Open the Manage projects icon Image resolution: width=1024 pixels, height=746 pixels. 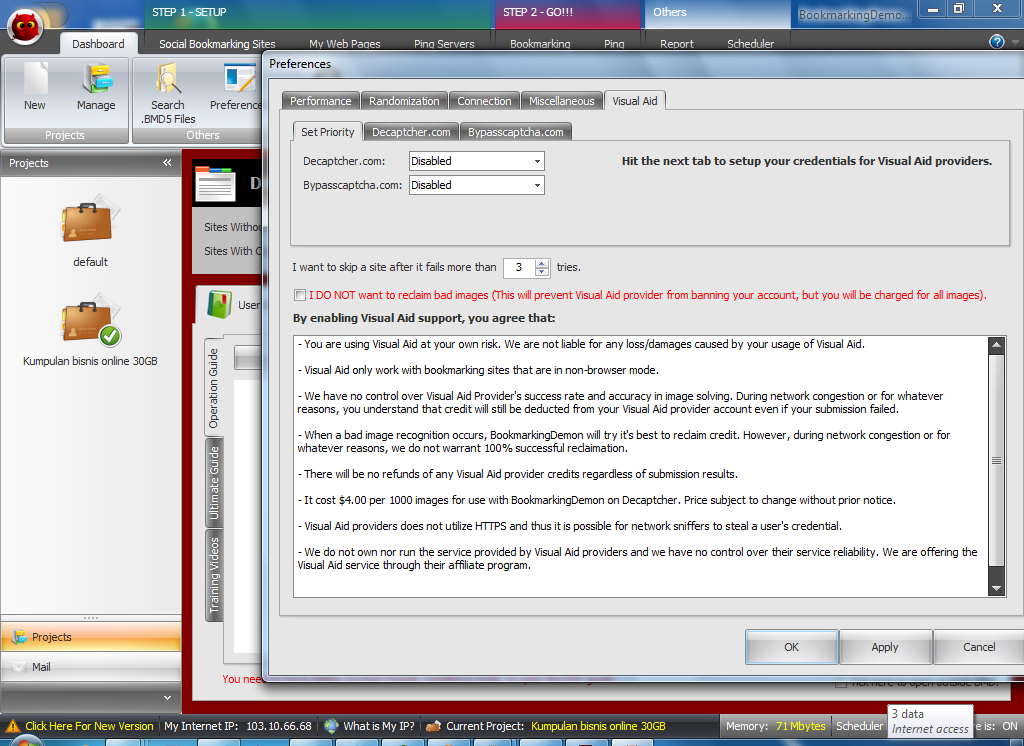96,88
